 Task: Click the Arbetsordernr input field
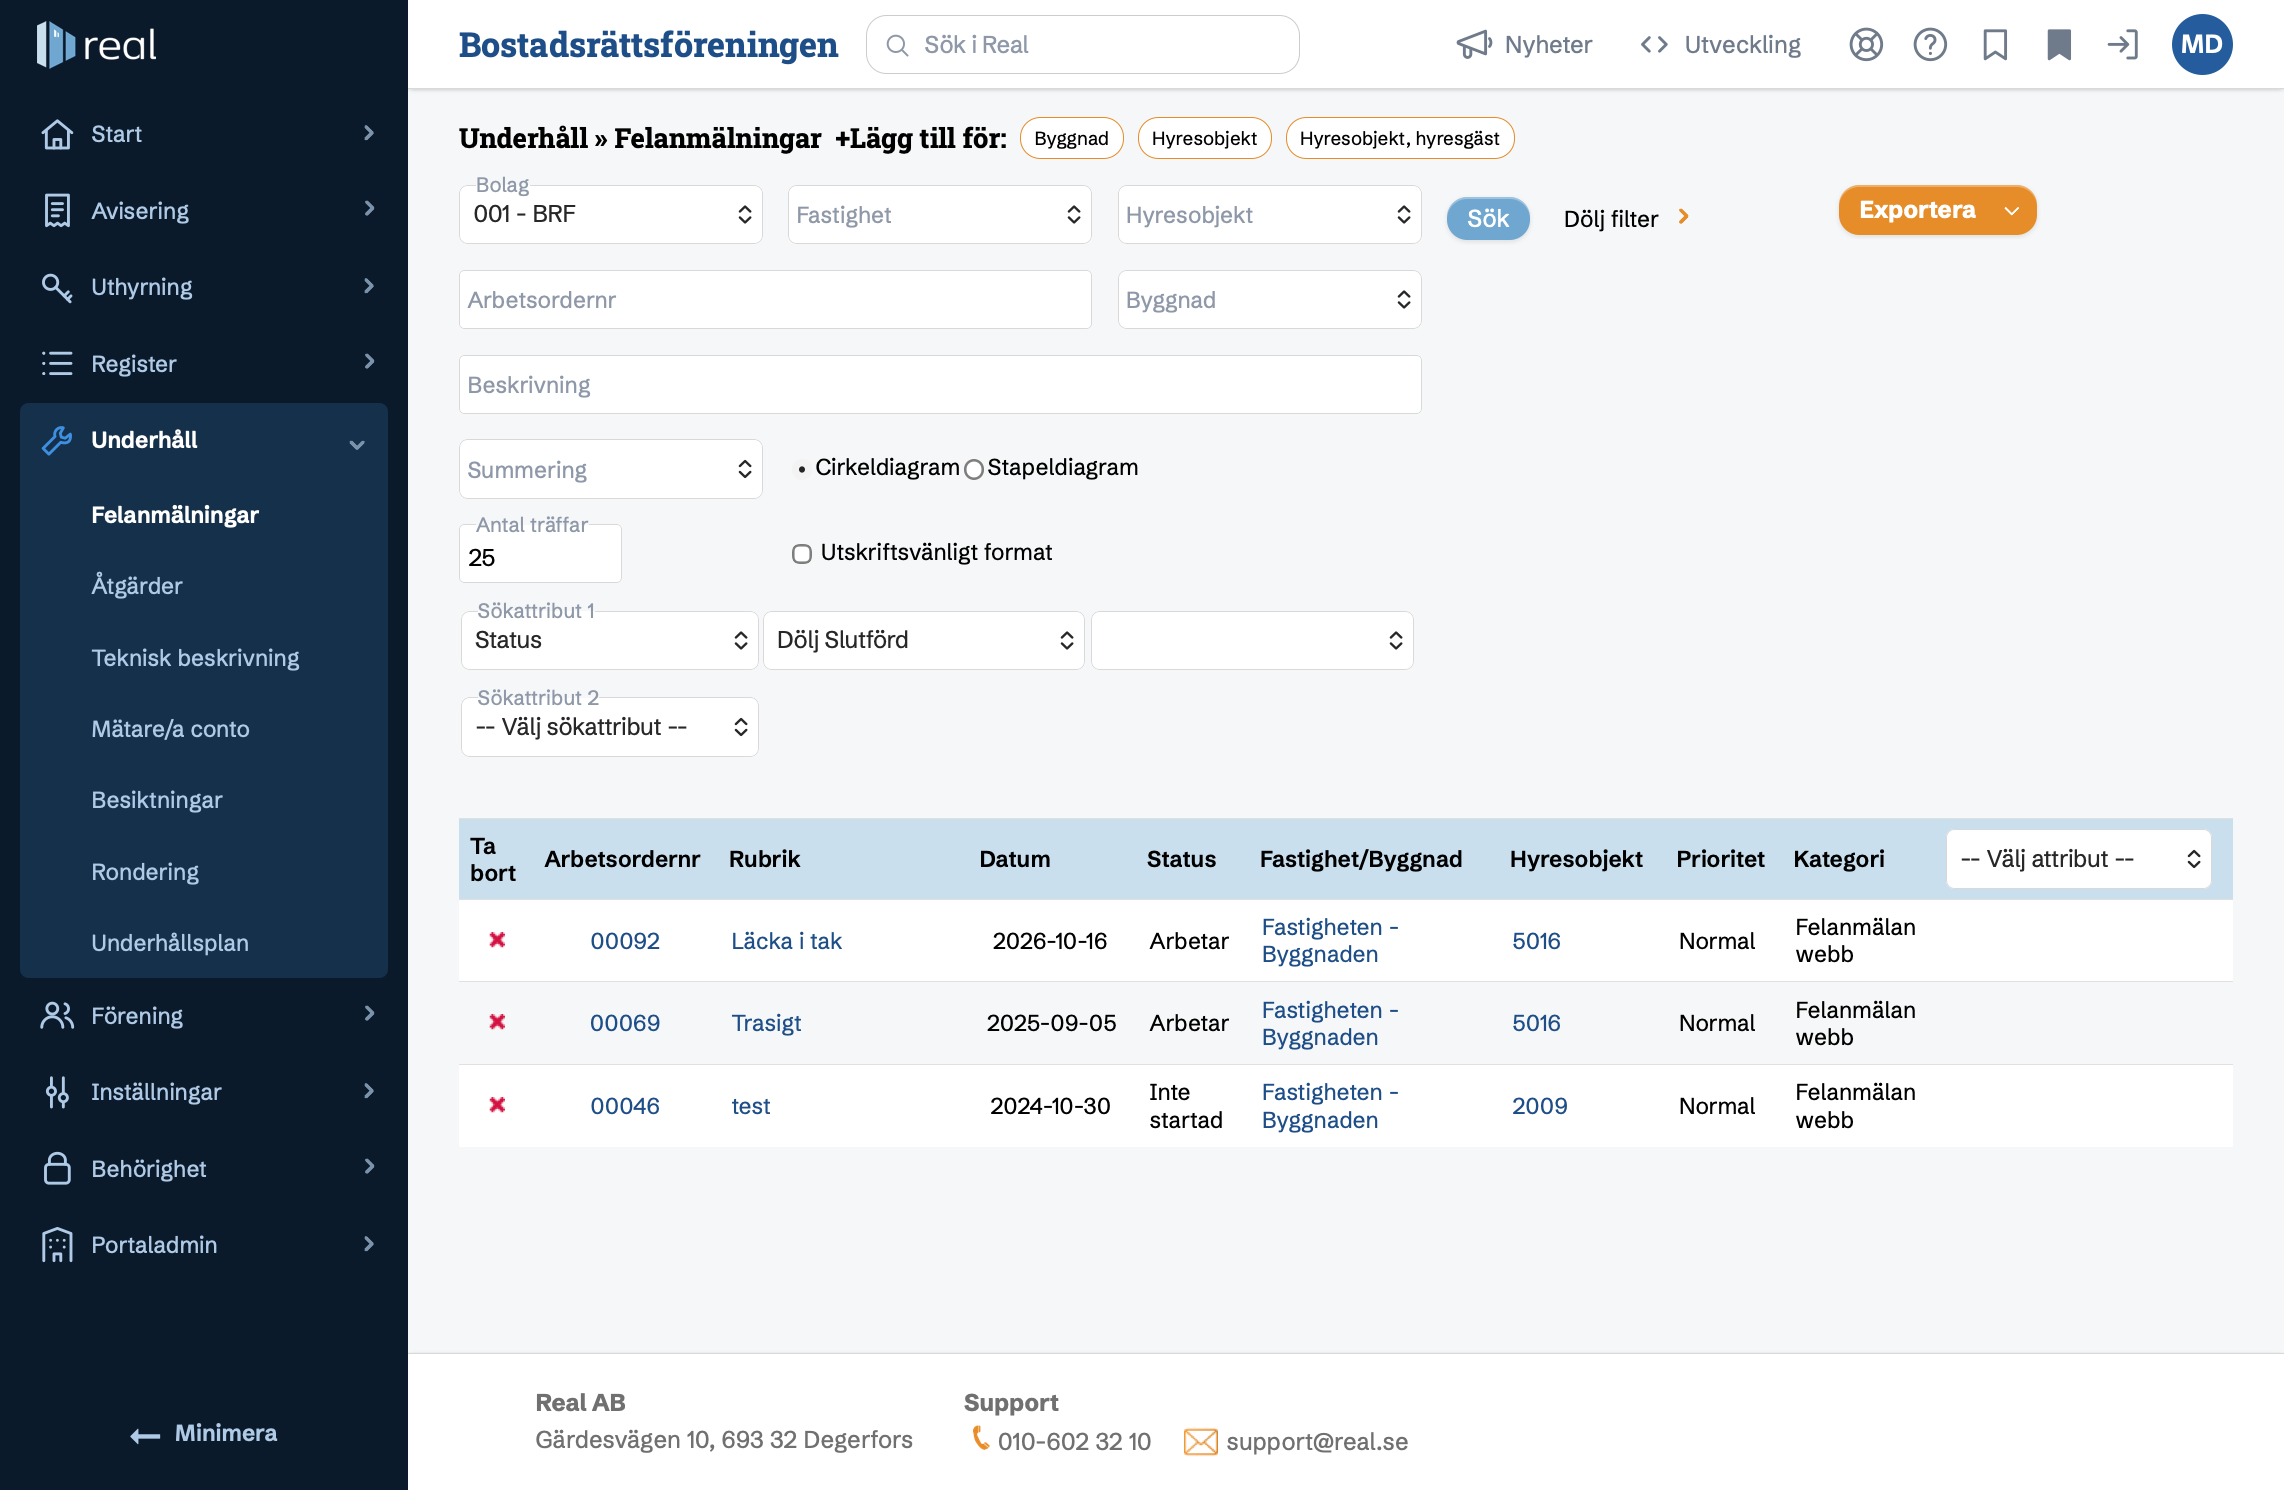pos(775,300)
